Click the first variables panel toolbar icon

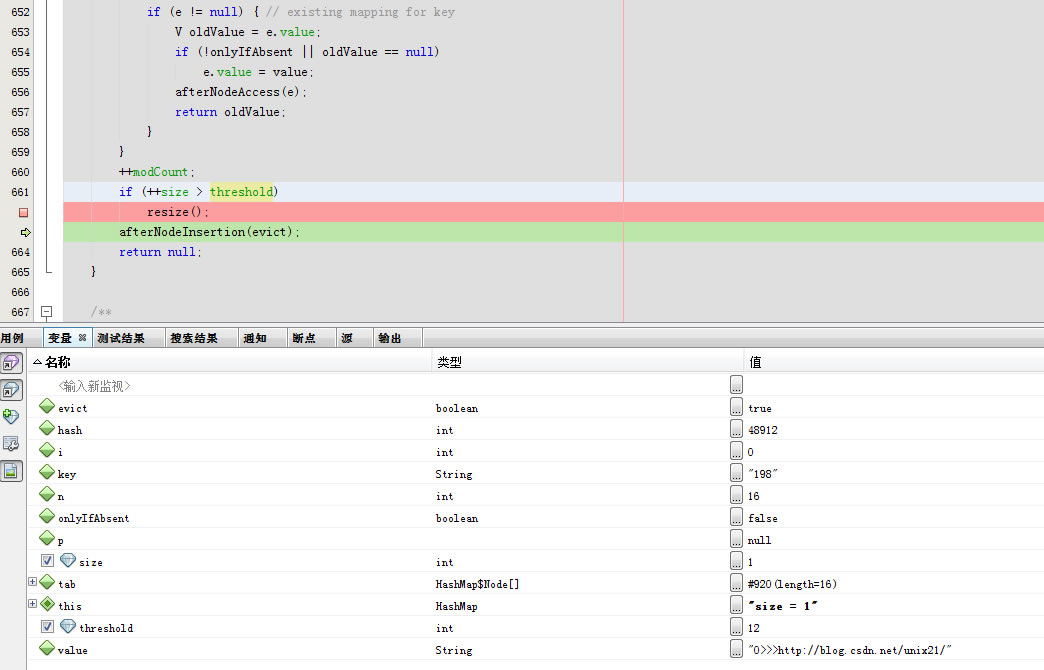(11, 363)
